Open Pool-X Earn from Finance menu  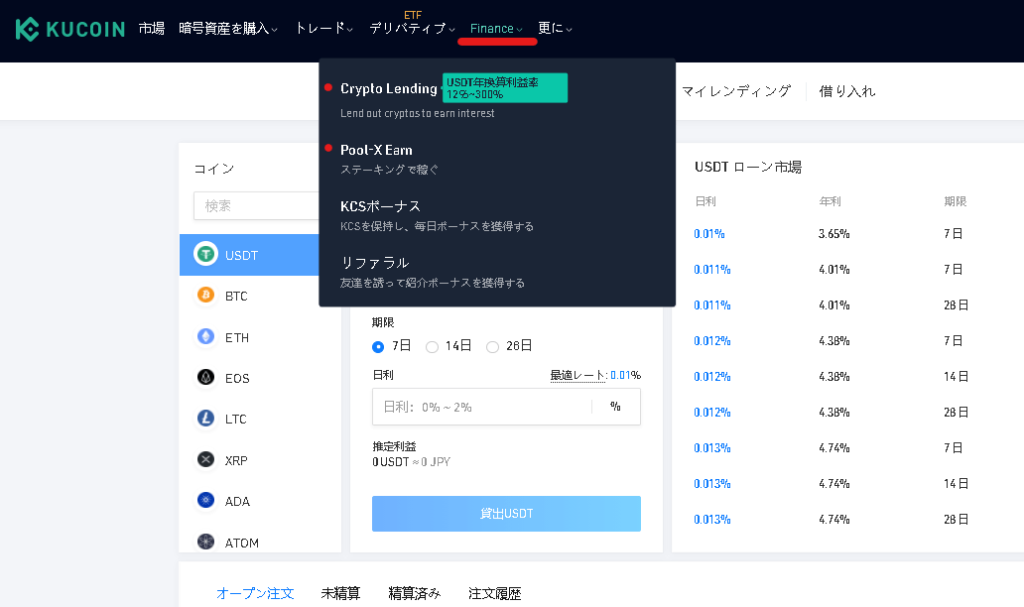pyautogui.click(x=376, y=150)
